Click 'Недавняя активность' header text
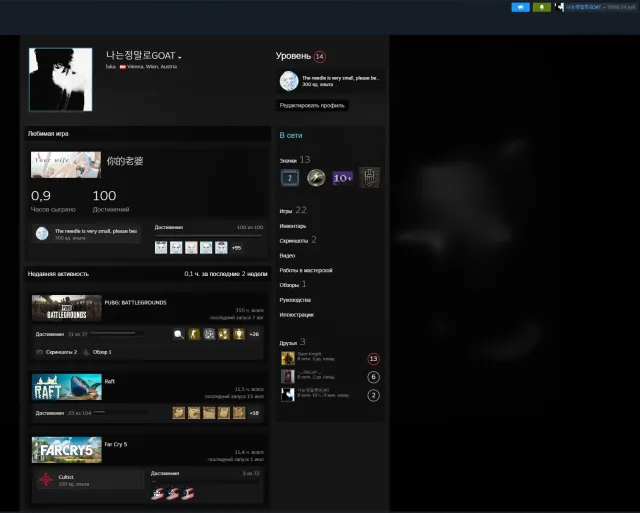Screen dimensions: 640x513 click(x=58, y=274)
